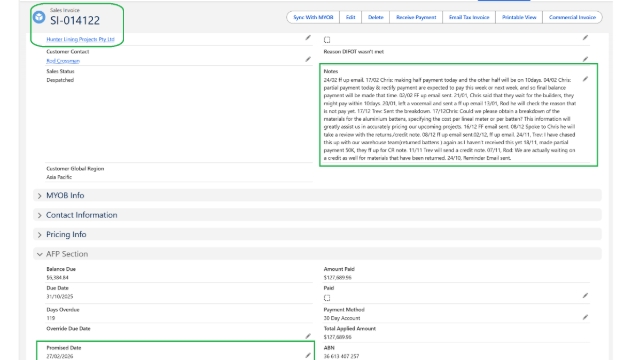Edit the Notes field pencil icon

tap(585, 79)
